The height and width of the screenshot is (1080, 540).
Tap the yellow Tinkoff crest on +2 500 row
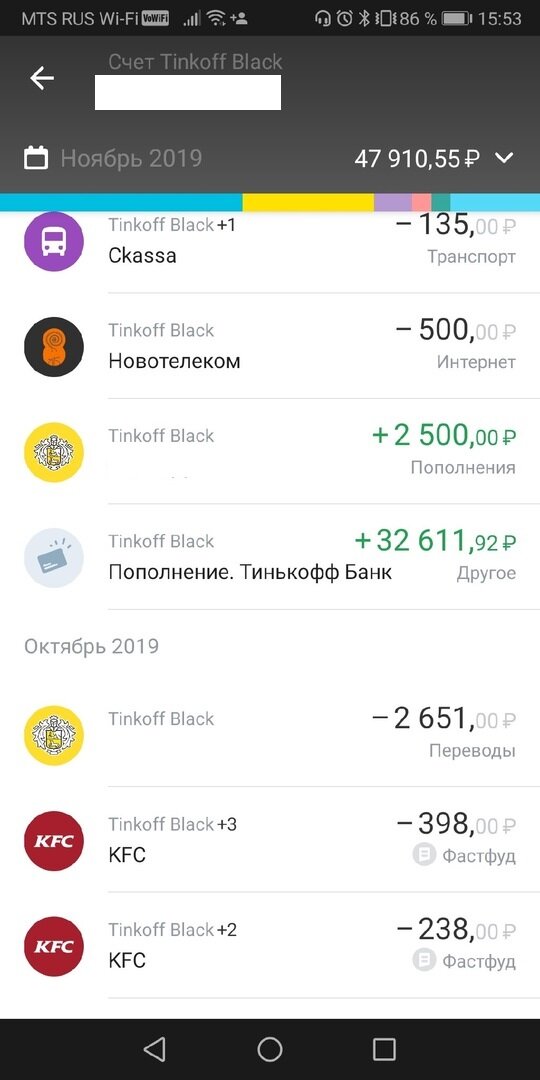click(x=54, y=452)
